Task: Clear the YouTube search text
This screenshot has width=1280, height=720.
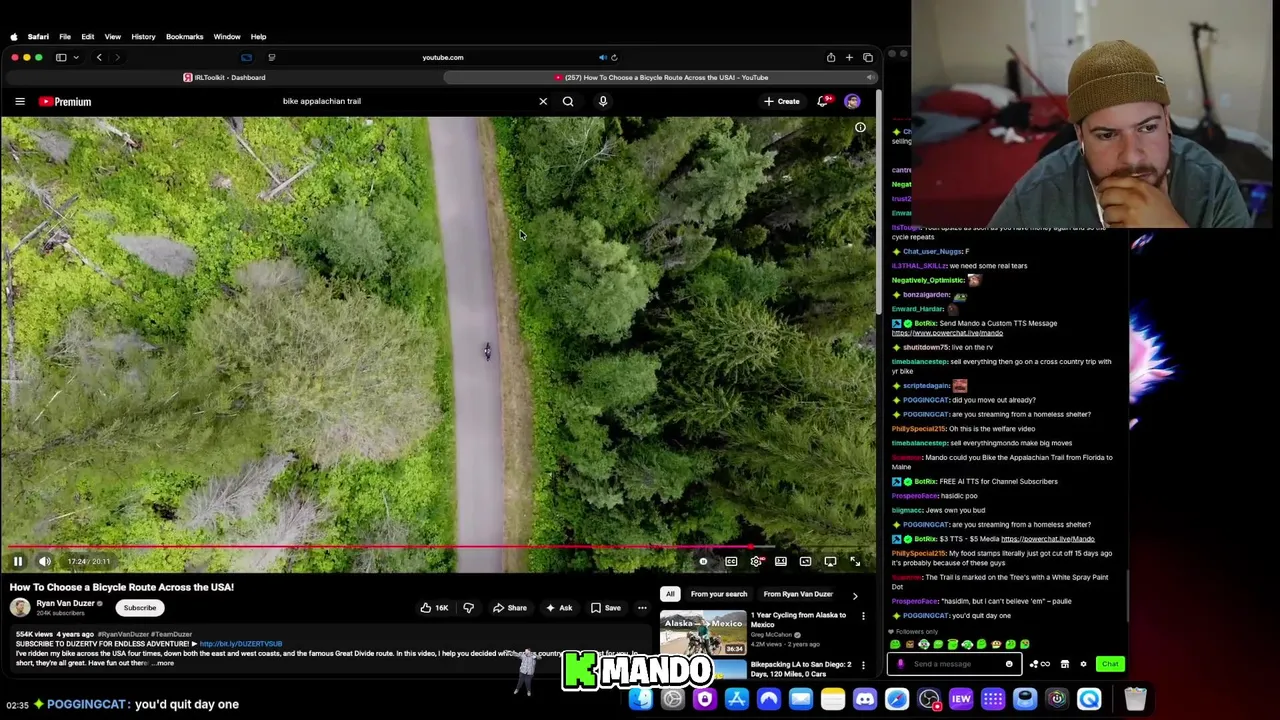Action: tap(543, 101)
